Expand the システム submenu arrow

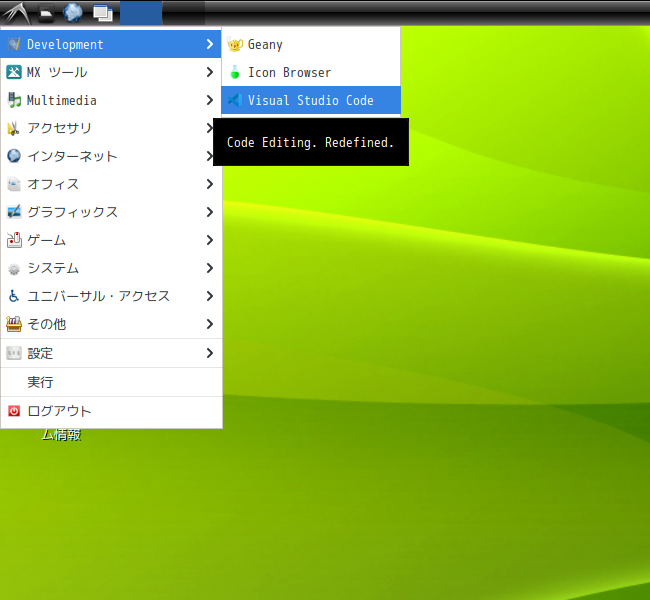tap(210, 268)
